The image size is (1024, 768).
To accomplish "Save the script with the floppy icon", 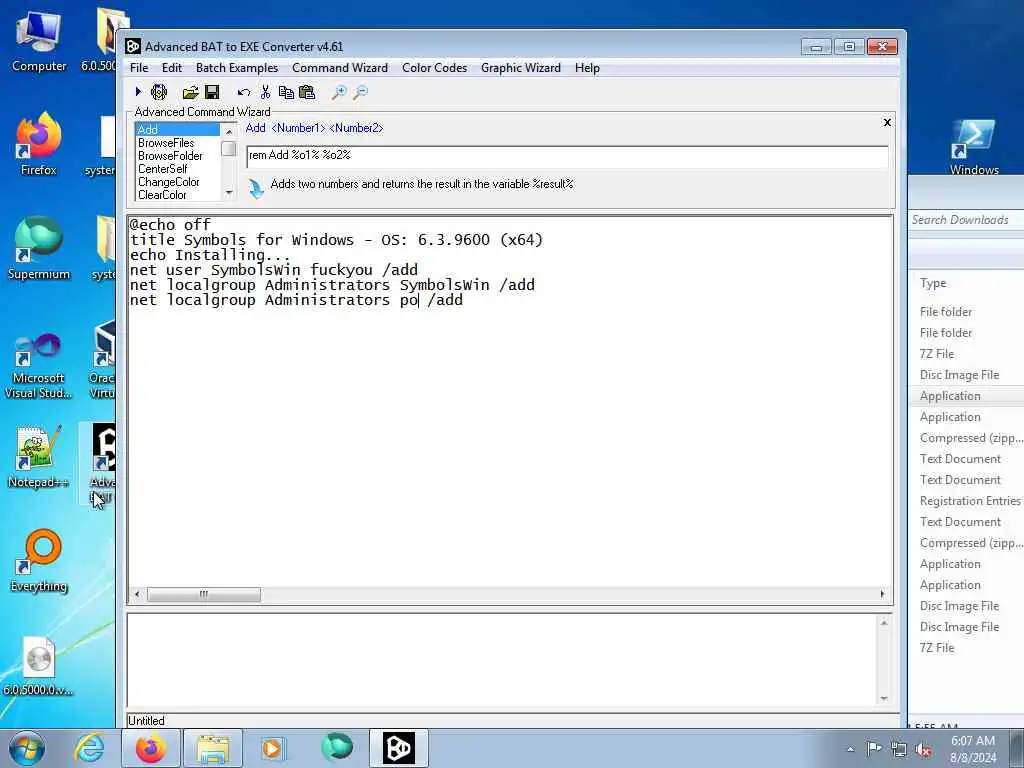I will pyautogui.click(x=212, y=92).
